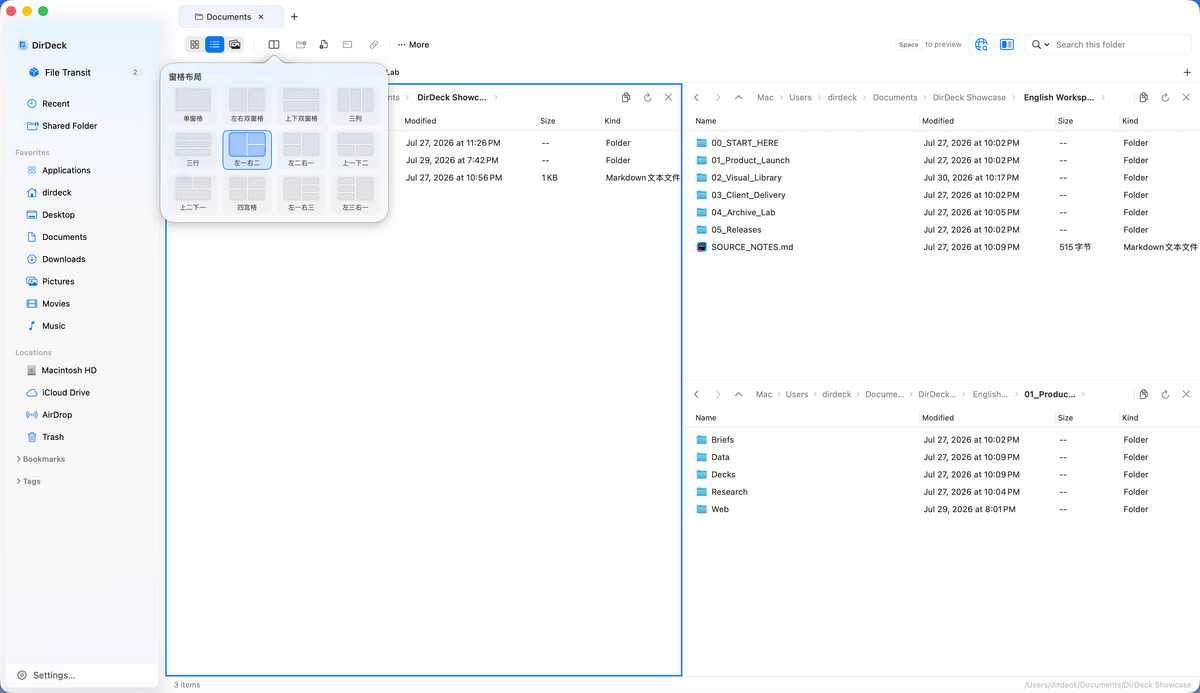Open the More toolbar menu
The image size is (1200, 693).
pos(413,45)
